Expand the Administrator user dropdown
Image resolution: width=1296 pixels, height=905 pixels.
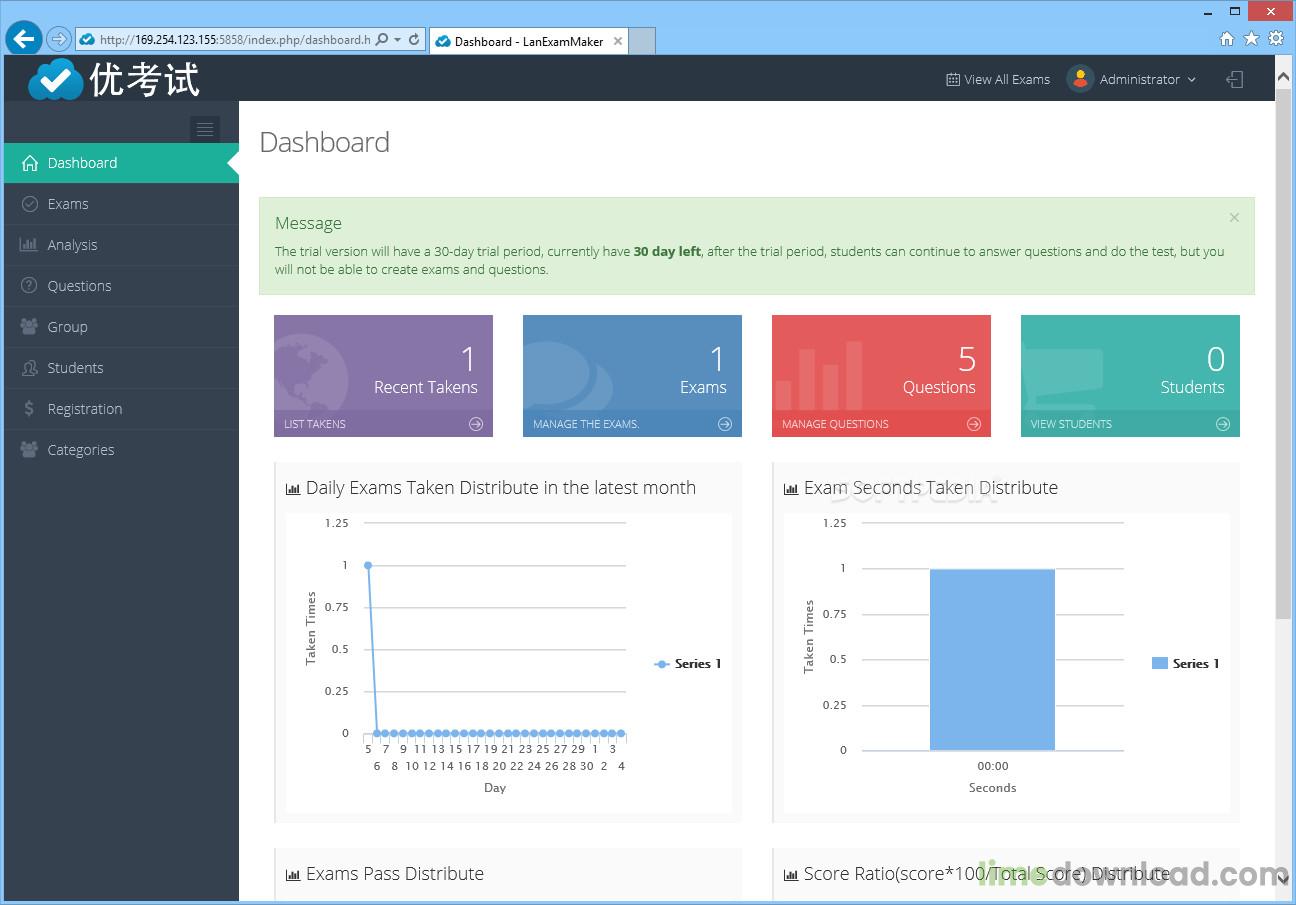click(1135, 80)
